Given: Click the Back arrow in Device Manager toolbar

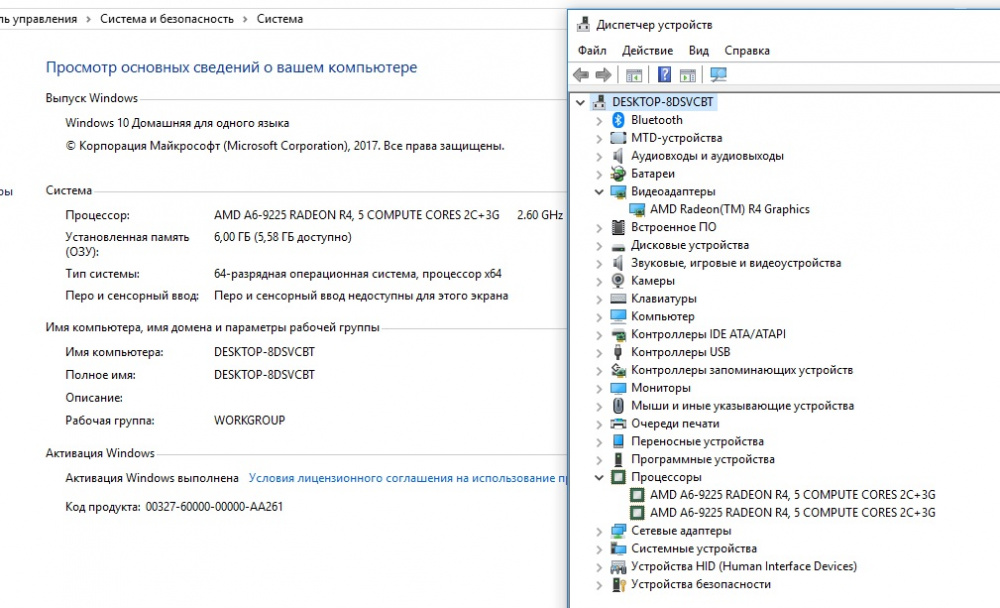Looking at the screenshot, I should pos(581,75).
